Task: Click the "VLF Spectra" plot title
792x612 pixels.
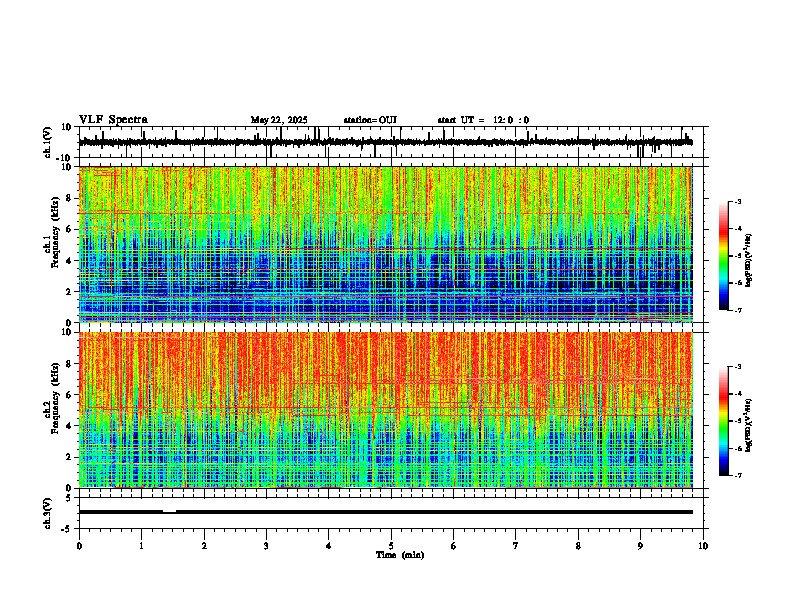Action: click(113, 120)
